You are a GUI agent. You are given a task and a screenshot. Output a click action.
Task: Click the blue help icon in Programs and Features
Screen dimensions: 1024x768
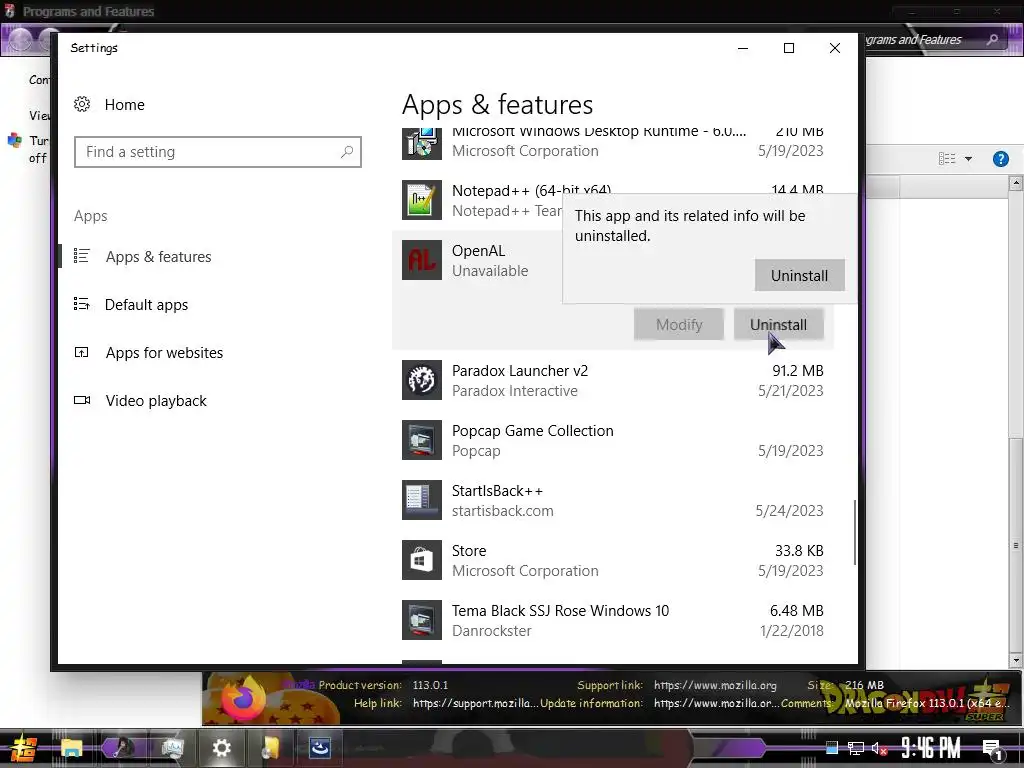(1000, 159)
